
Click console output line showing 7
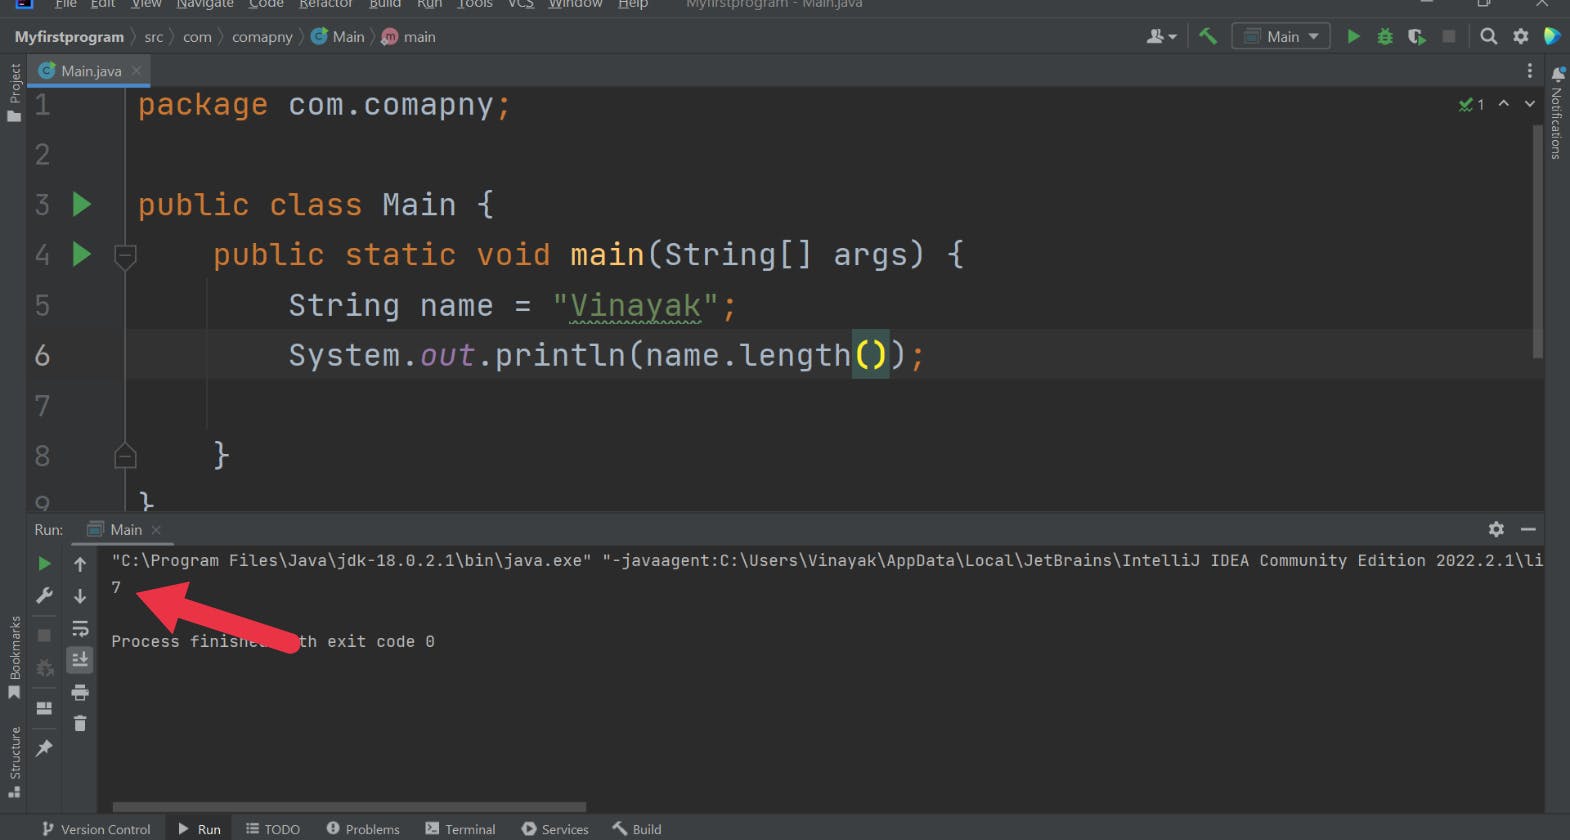[116, 587]
